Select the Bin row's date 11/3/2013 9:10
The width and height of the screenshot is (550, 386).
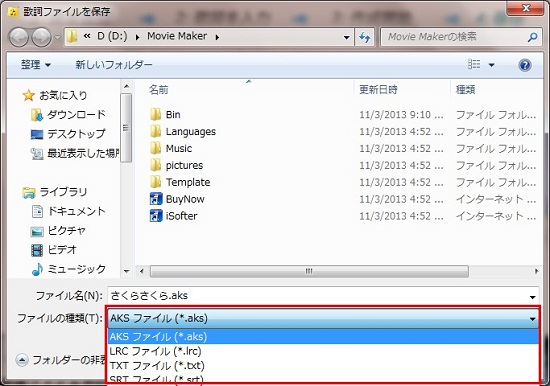pyautogui.click(x=401, y=115)
